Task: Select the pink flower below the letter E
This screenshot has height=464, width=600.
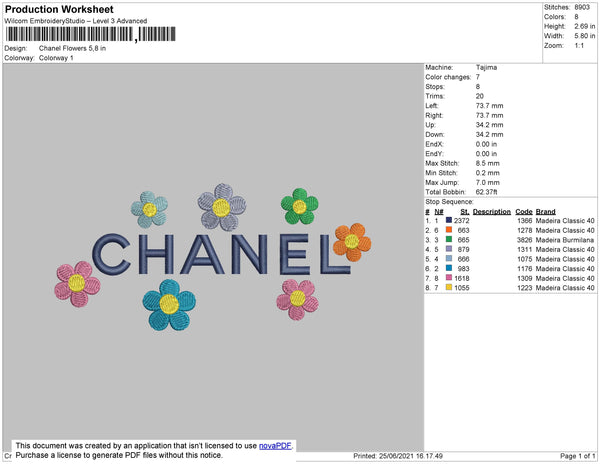Action: click(x=298, y=299)
